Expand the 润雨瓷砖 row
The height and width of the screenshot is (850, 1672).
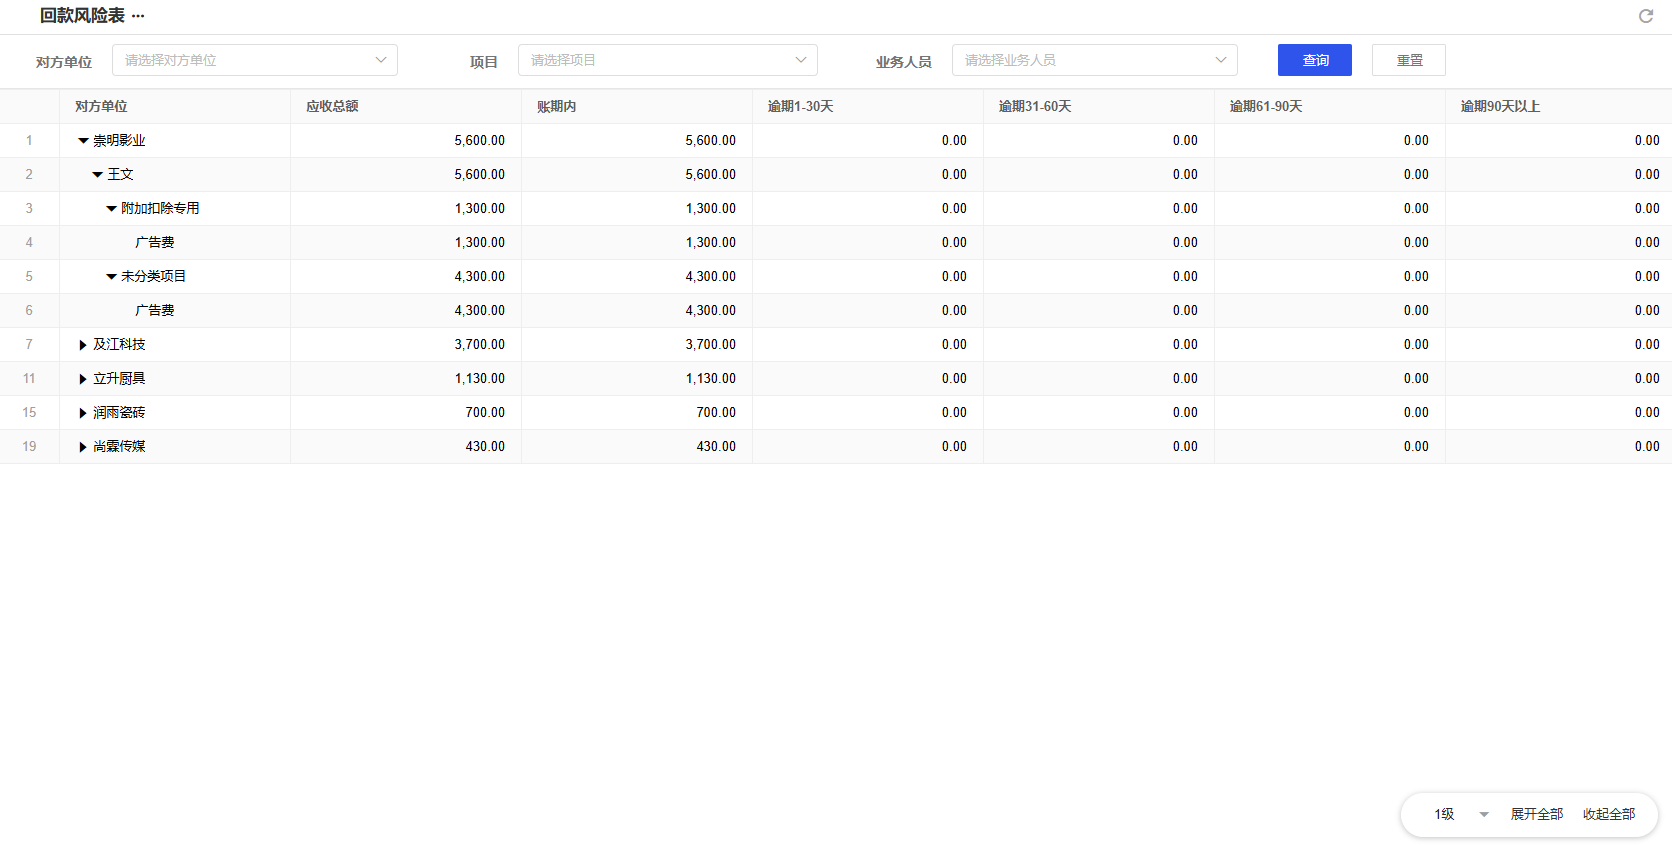83,413
